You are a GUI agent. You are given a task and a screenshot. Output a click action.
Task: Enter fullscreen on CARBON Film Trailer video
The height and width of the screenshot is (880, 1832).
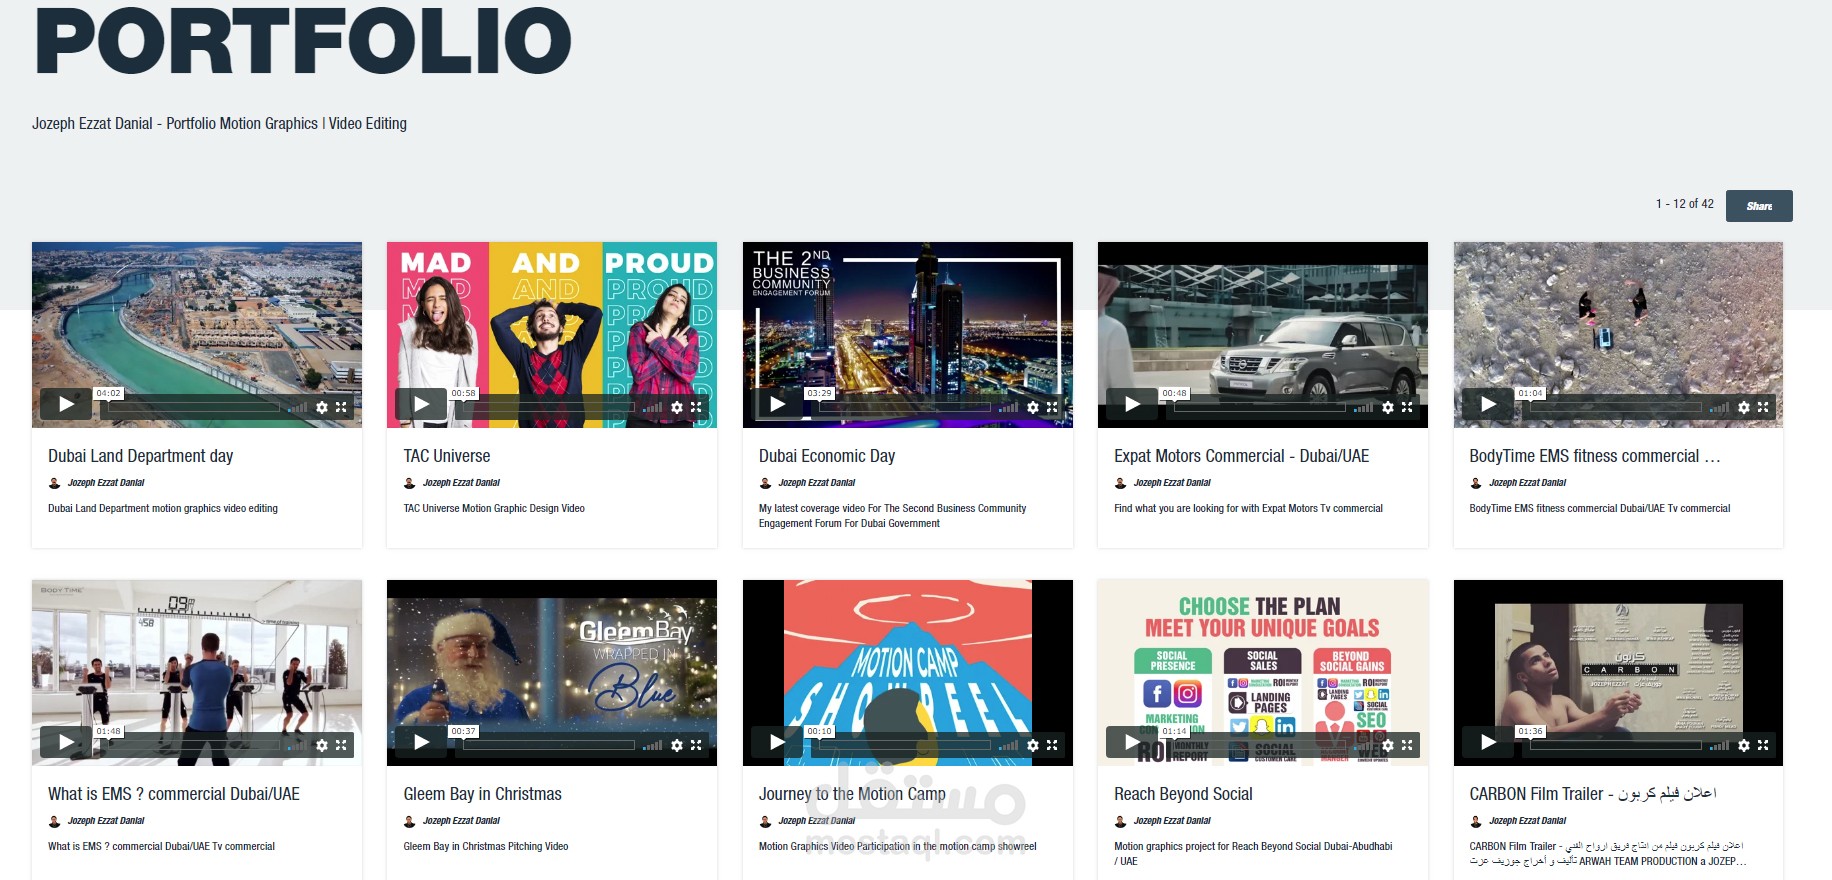pos(1763,745)
